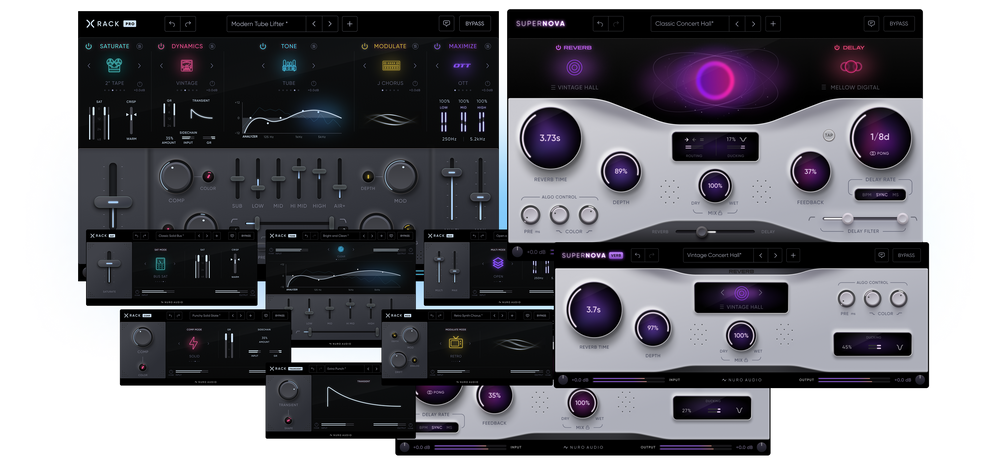Select the Dynamics module header
The height and width of the screenshot is (466, 1000).
click(x=186, y=46)
